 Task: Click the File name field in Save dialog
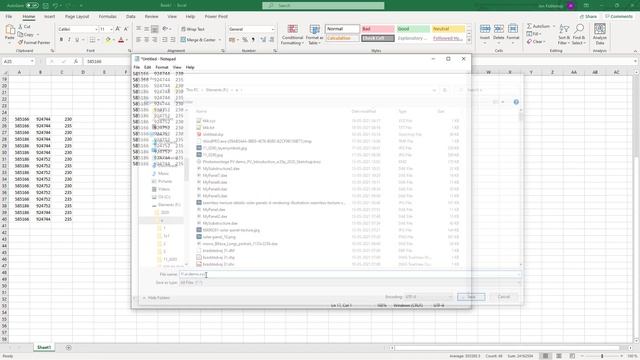coord(350,274)
